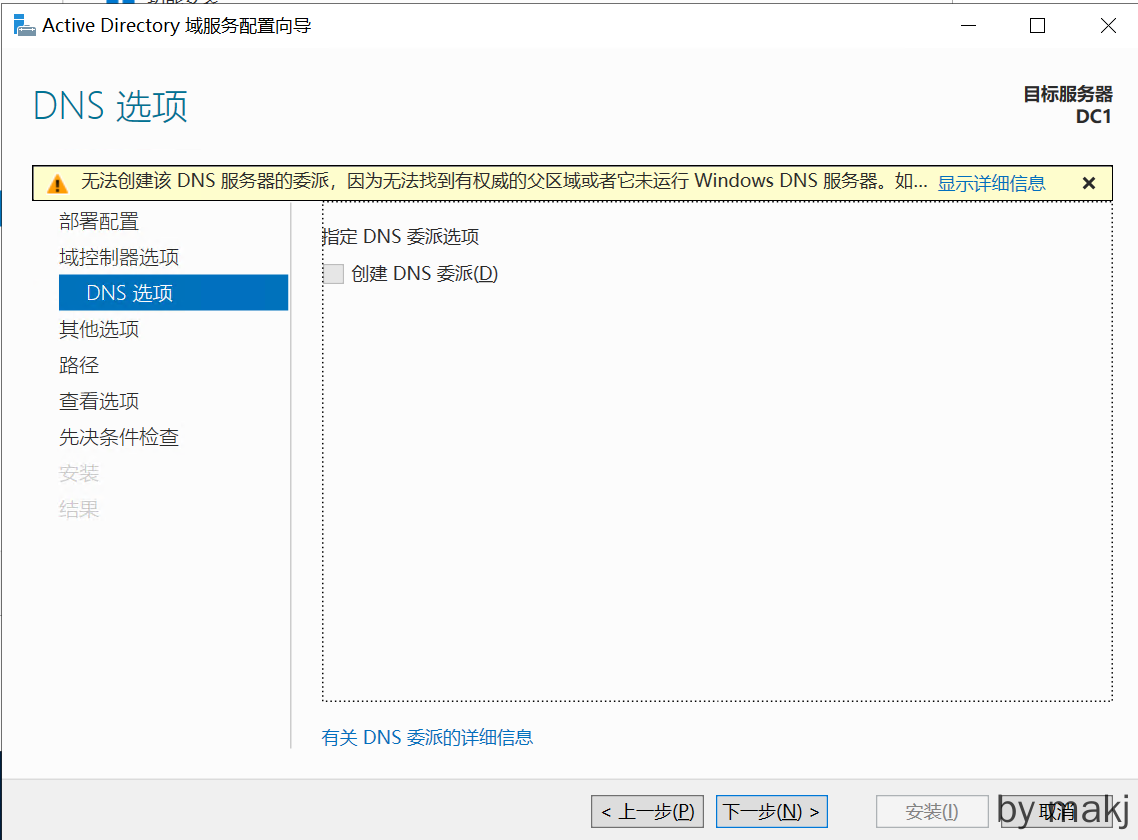Maximize the configuration wizard window
The width and height of the screenshot is (1138, 840).
pyautogui.click(x=1037, y=26)
